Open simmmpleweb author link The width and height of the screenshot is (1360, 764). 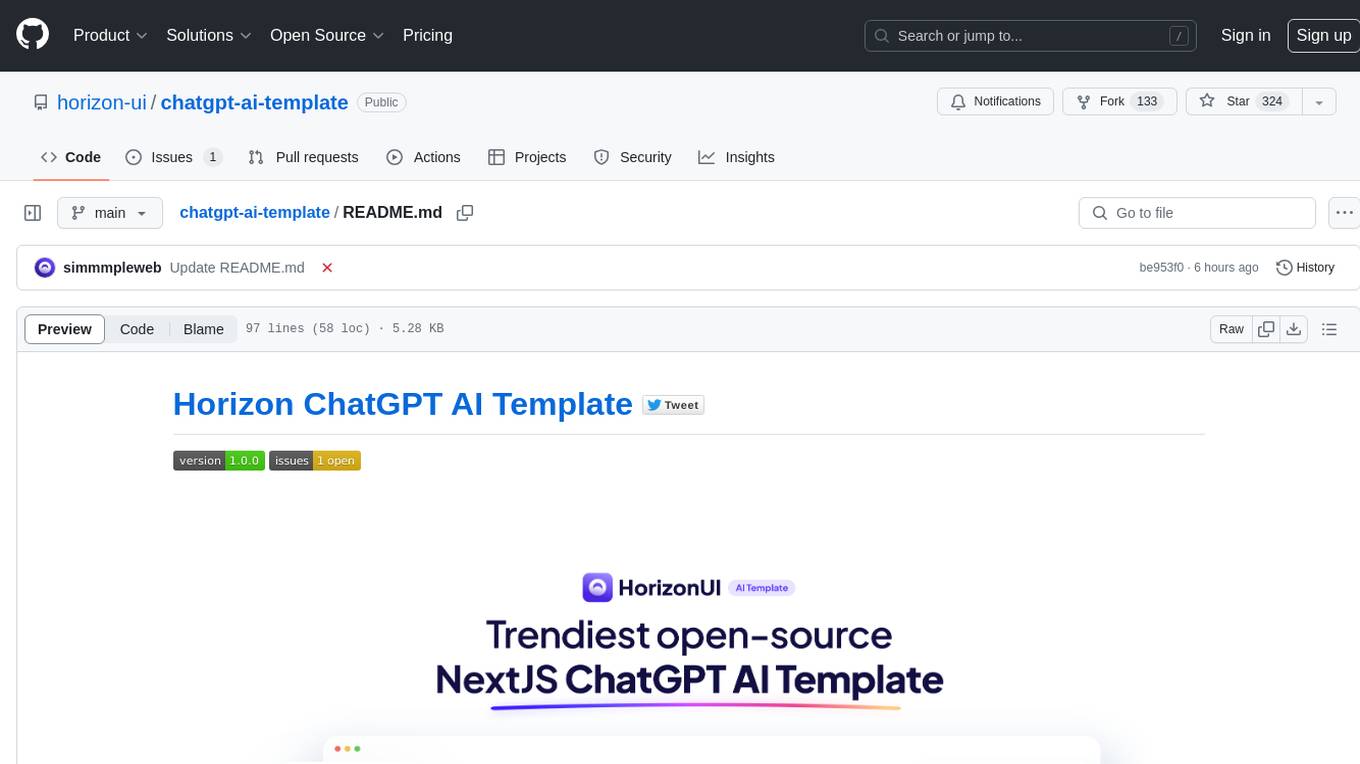click(112, 268)
